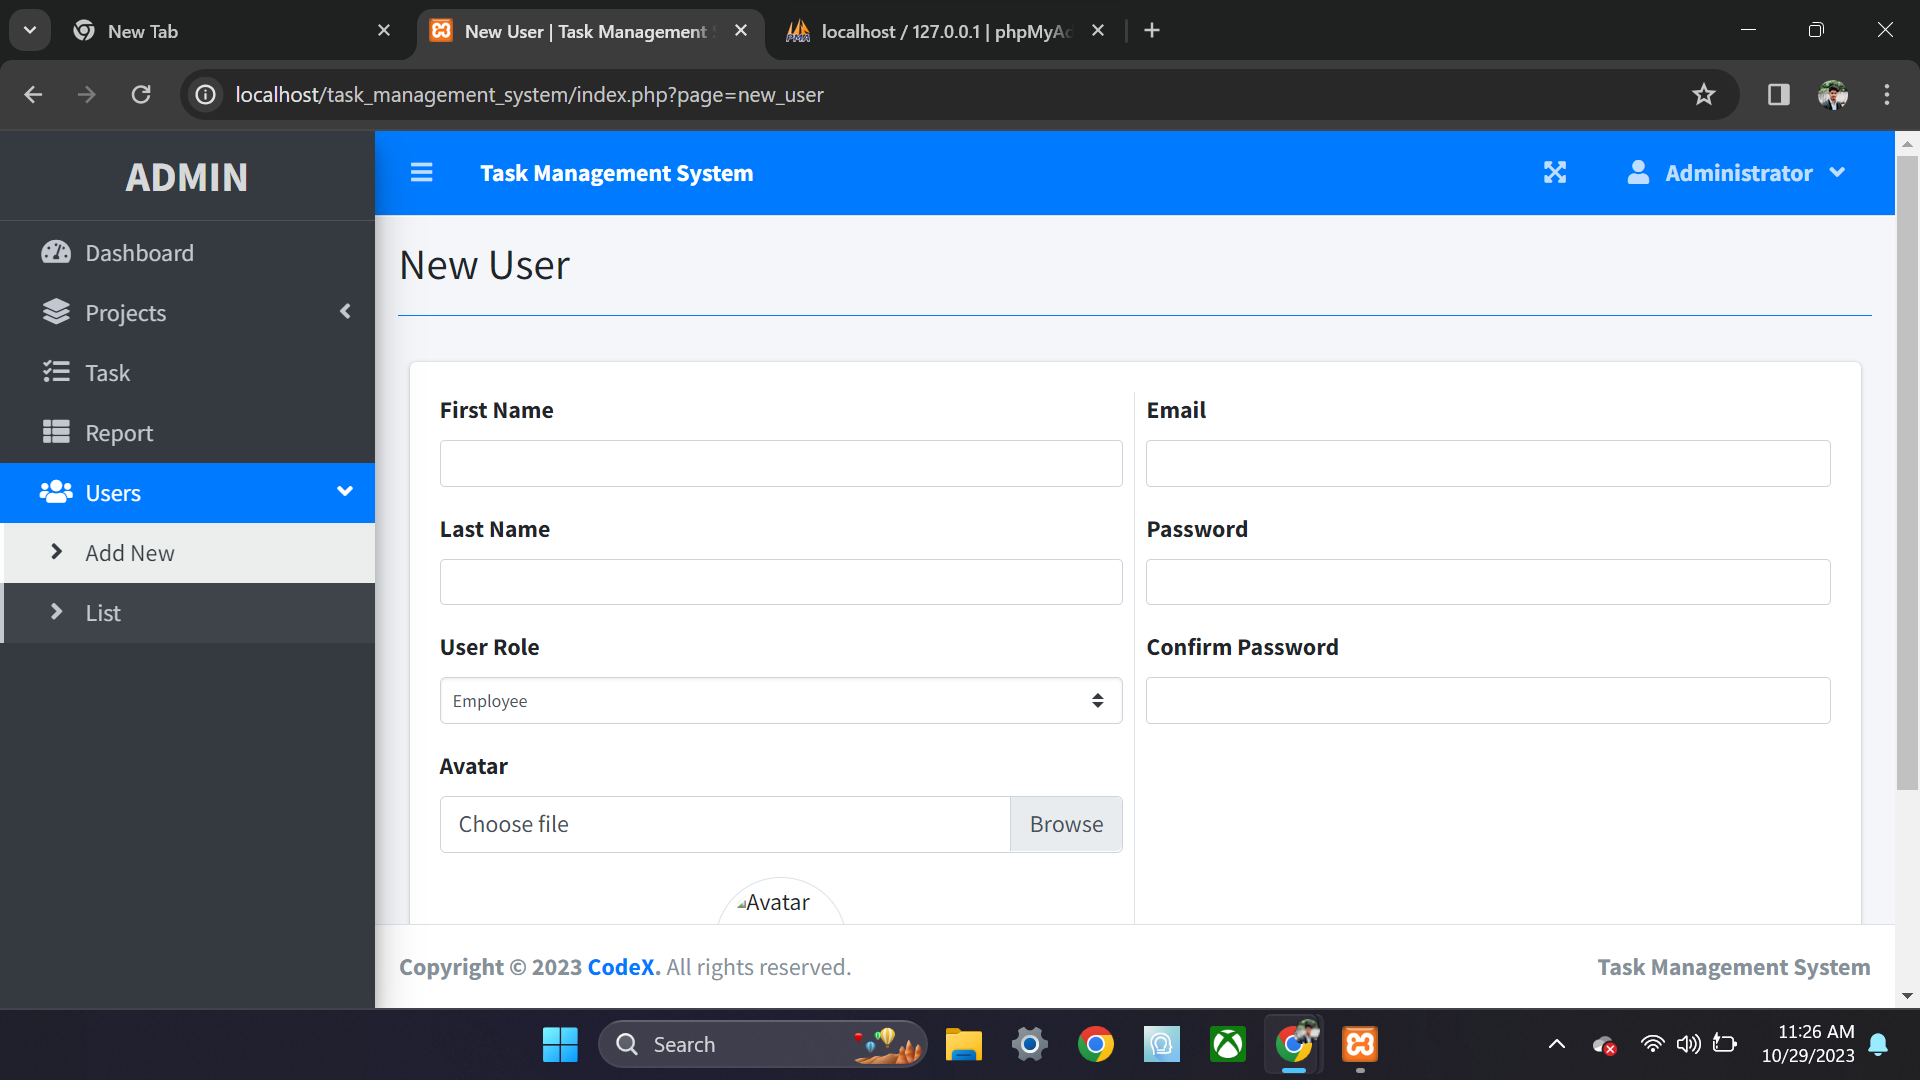Select the Users icon in the sidebar
This screenshot has width=1920, height=1080.
pyautogui.click(x=57, y=492)
